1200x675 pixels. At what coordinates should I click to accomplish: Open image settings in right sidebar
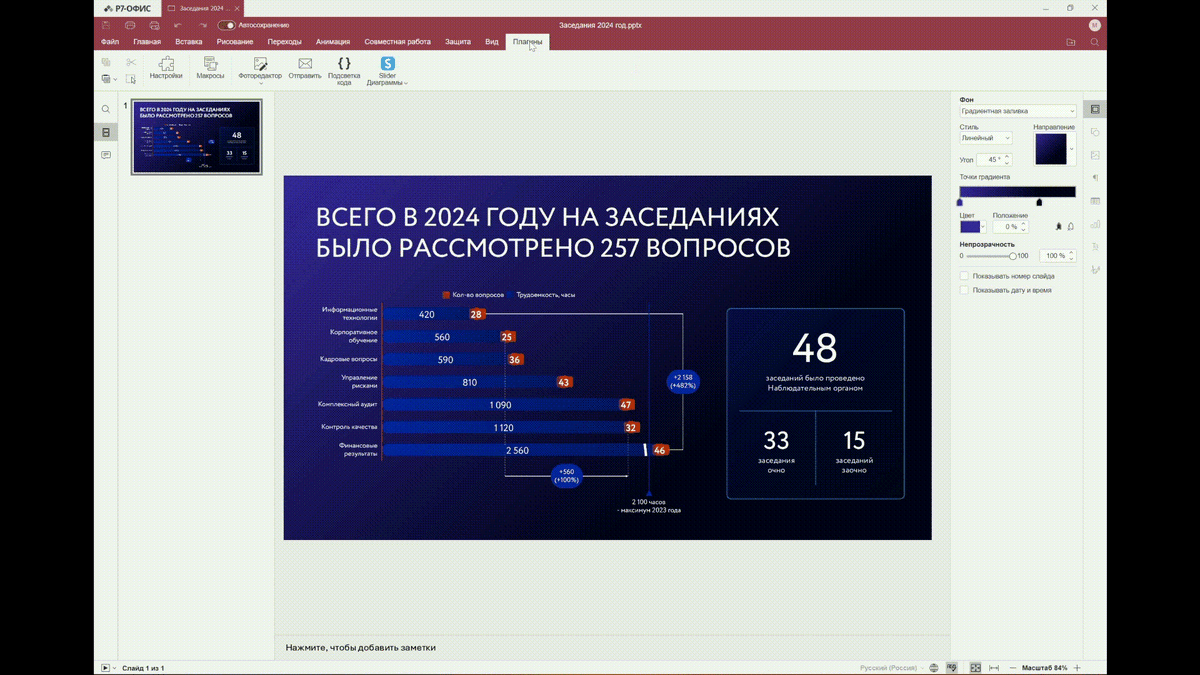(x=1095, y=155)
